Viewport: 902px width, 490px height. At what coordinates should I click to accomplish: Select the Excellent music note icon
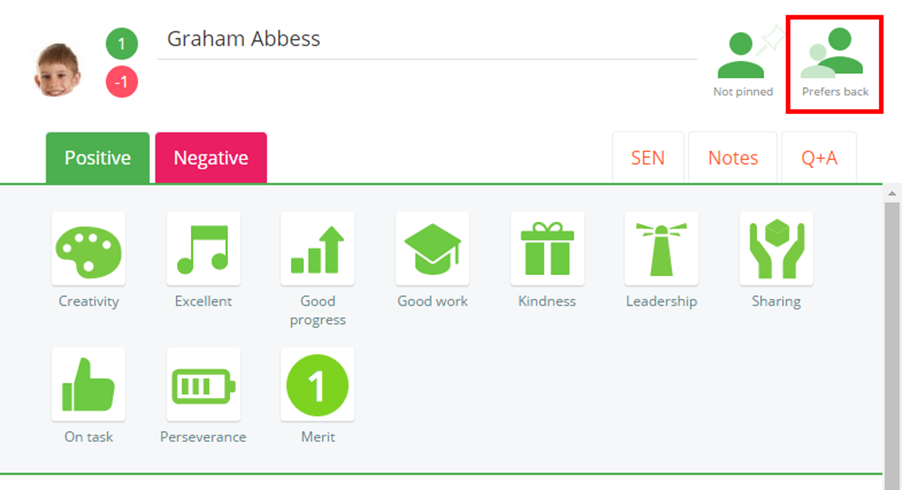(x=203, y=249)
